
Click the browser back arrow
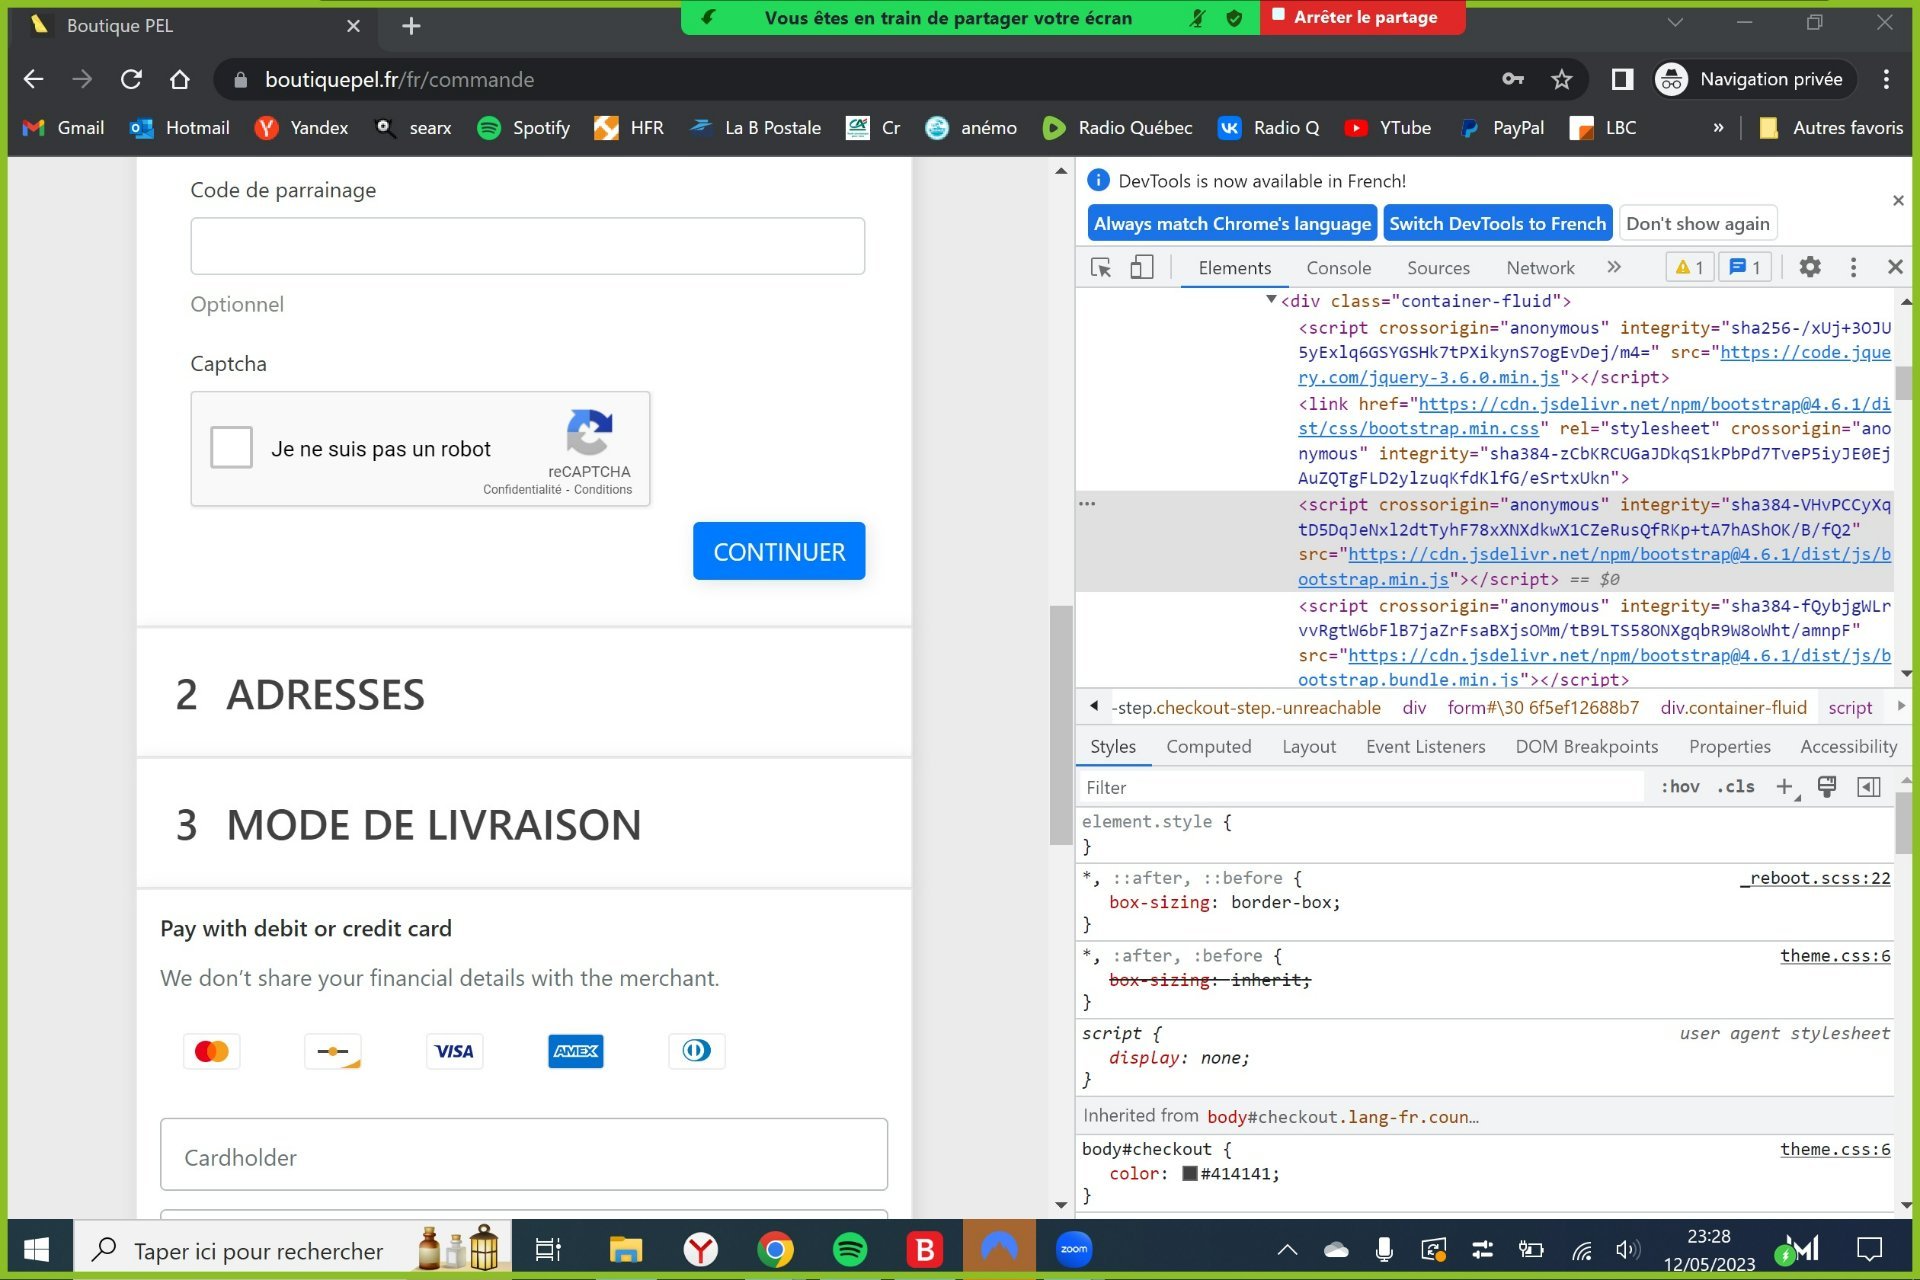coord(33,80)
